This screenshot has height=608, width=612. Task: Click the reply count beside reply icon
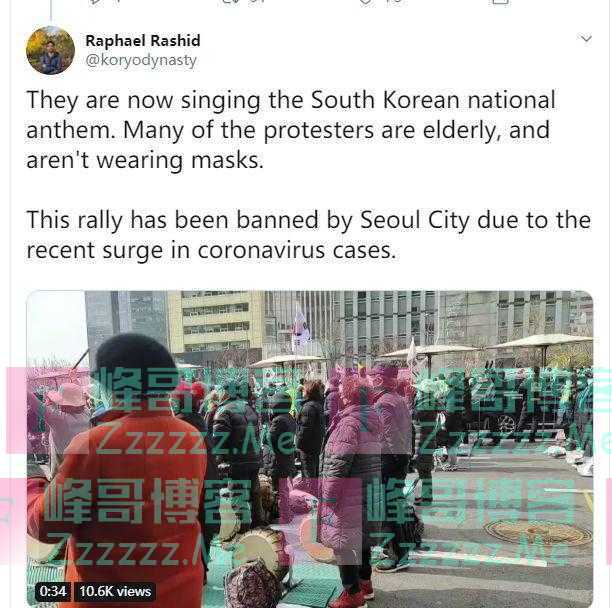pos(118,2)
